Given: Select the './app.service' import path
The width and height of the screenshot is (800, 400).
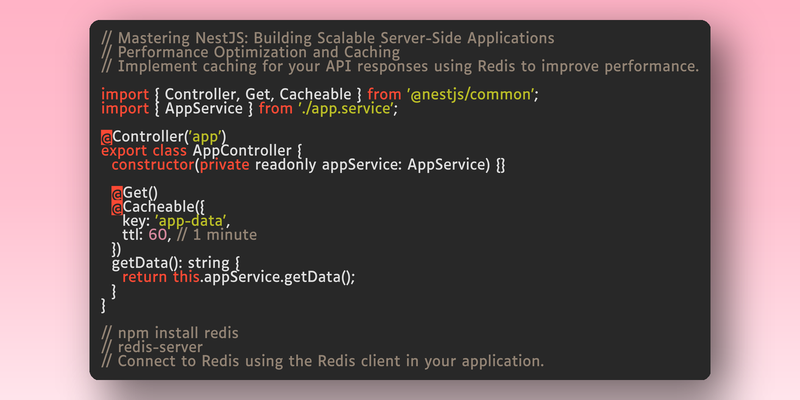Looking at the screenshot, I should 345,109.
